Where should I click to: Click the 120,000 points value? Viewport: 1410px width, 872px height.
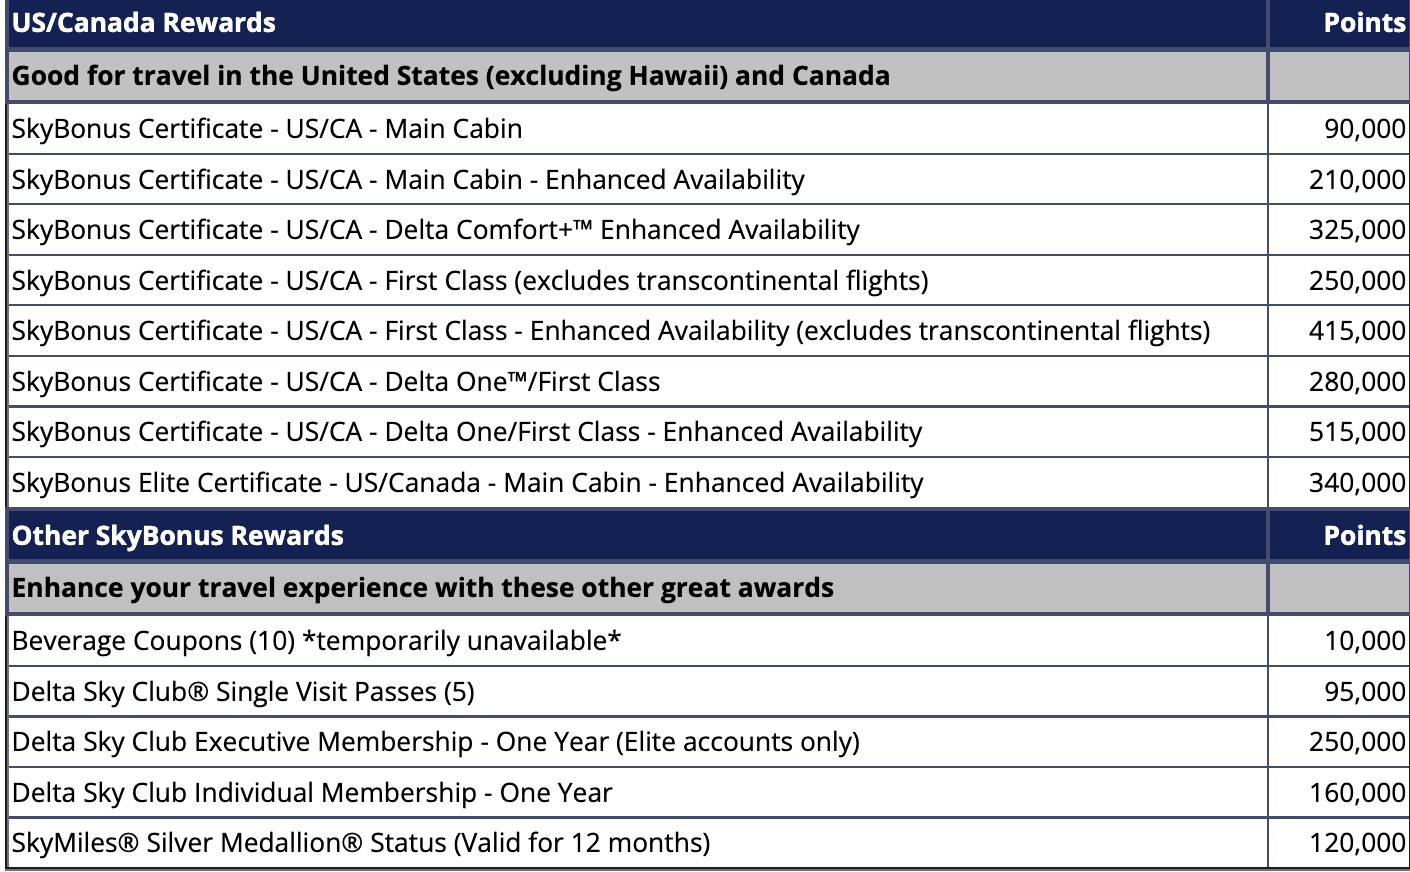coord(1356,843)
